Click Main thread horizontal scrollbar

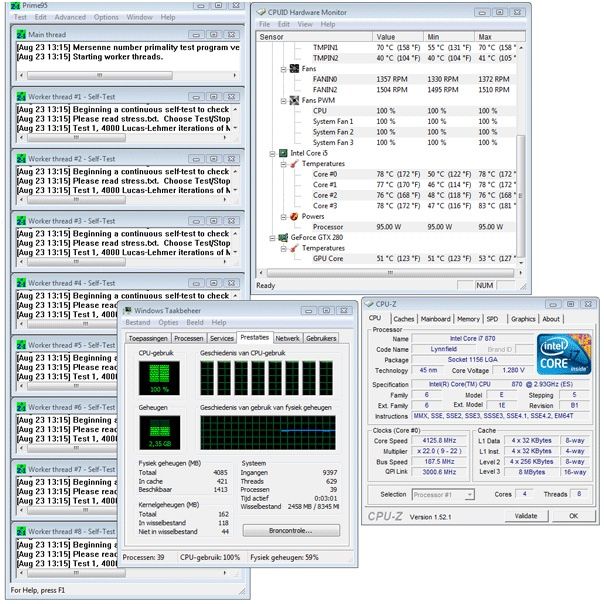coord(100,75)
